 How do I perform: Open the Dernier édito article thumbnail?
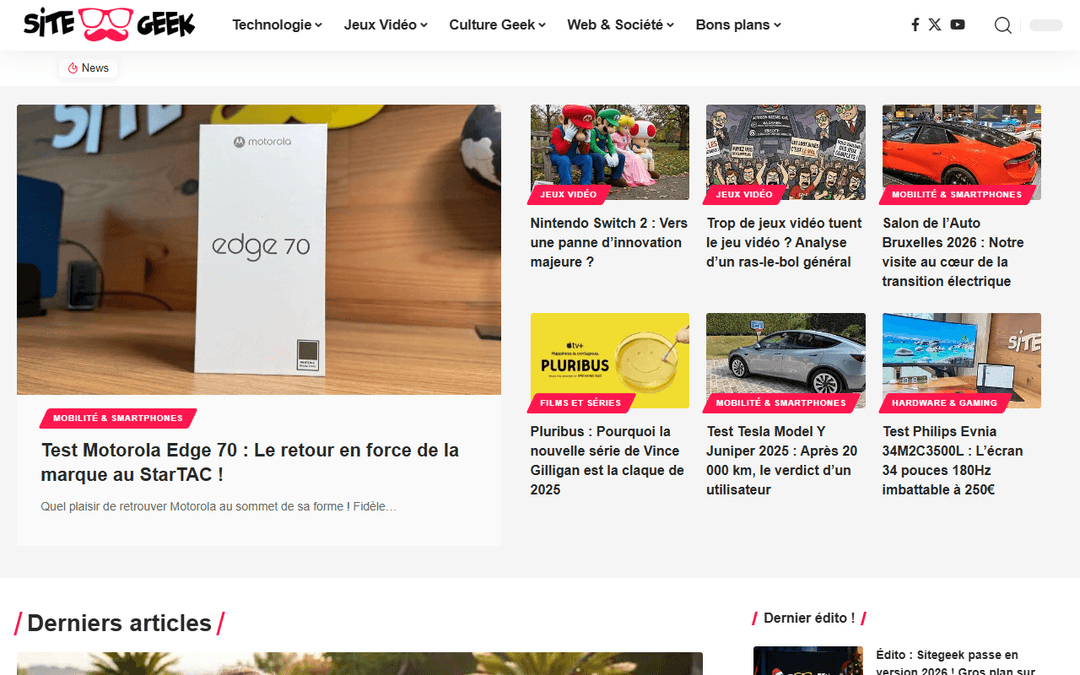(808, 661)
